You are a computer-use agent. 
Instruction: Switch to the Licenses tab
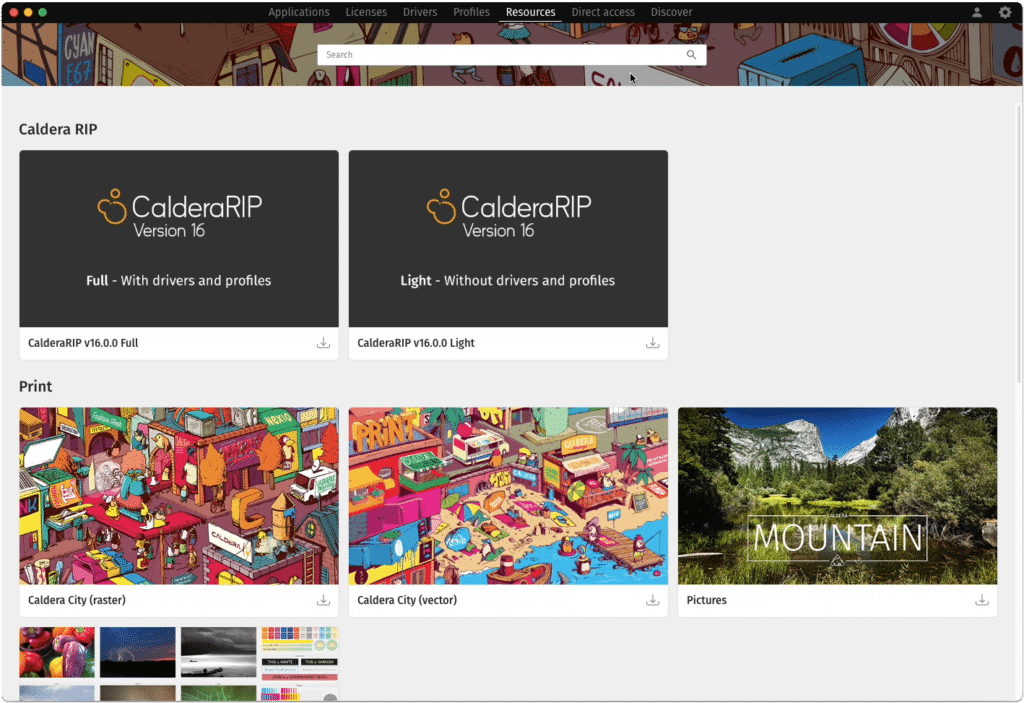[366, 12]
